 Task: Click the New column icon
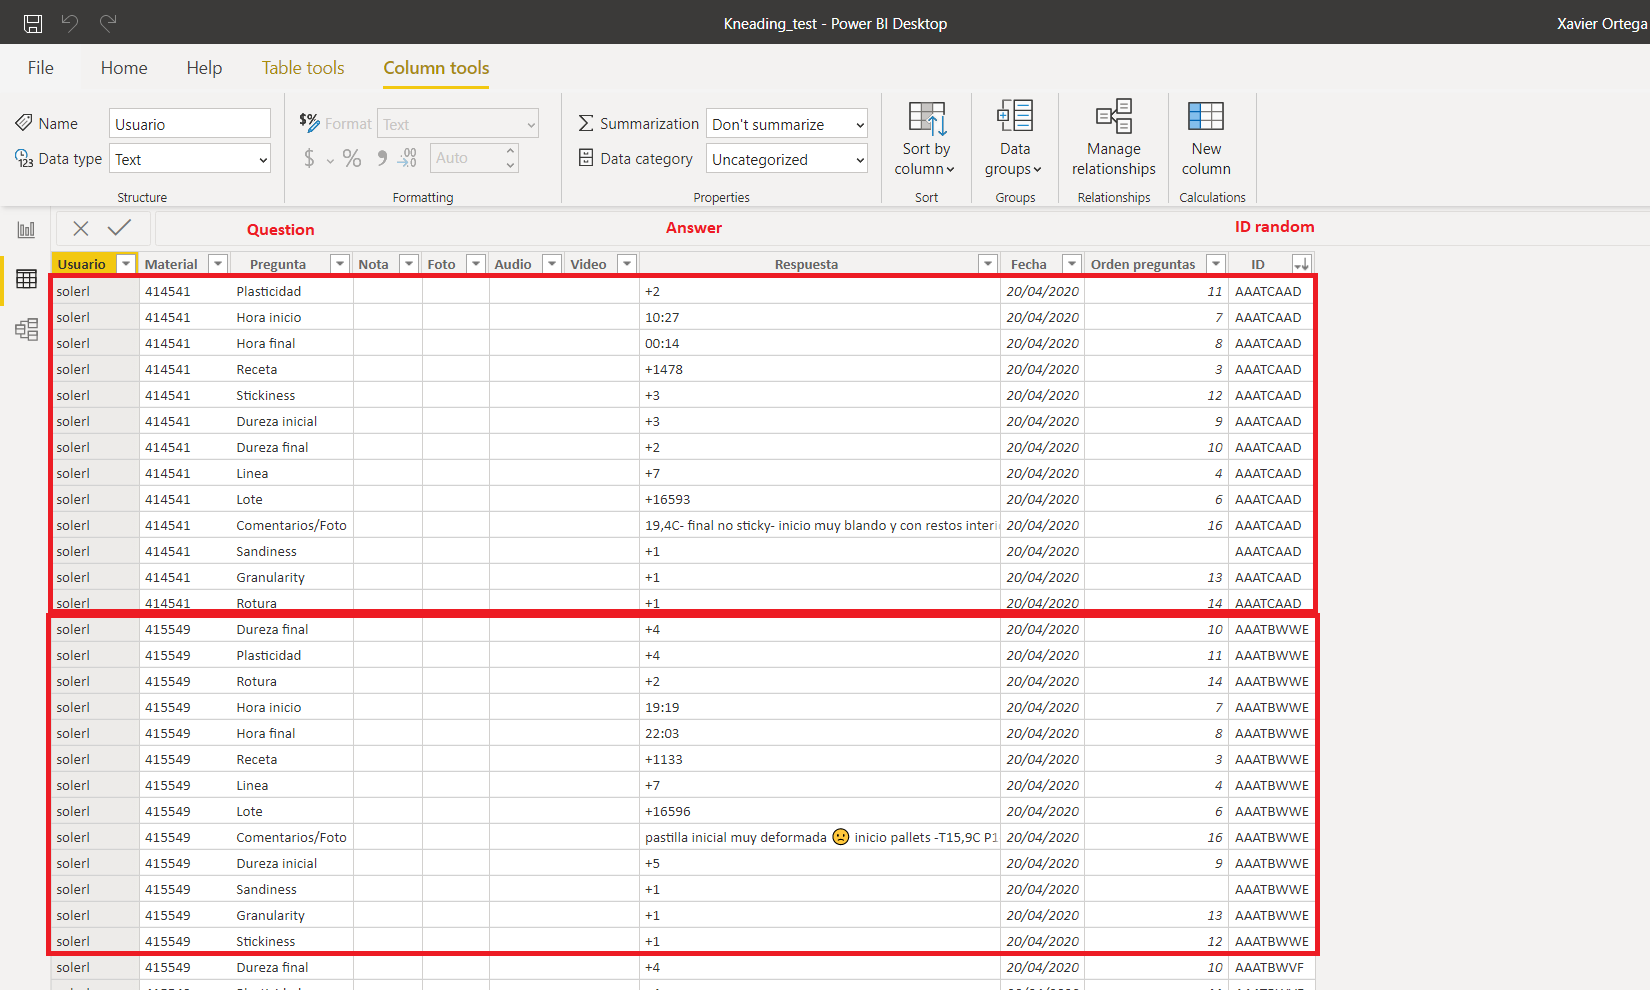pos(1205,116)
